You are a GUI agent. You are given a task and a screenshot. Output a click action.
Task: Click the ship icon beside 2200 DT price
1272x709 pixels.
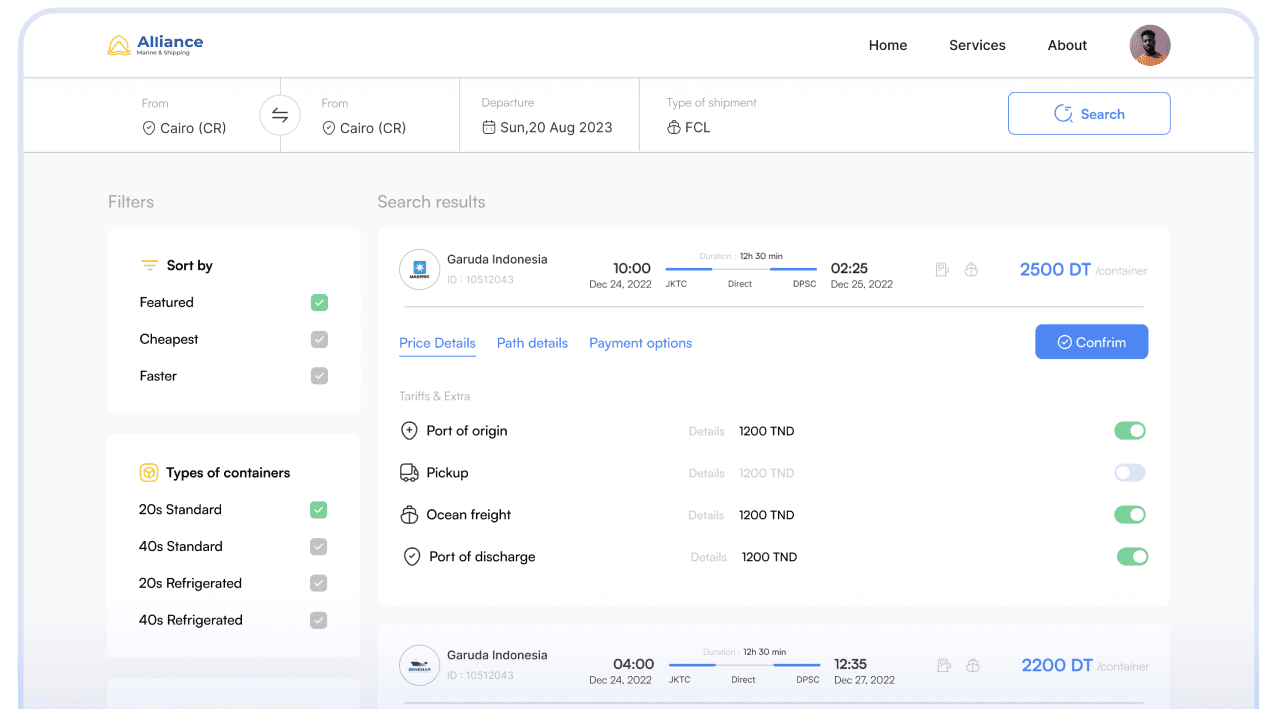pos(972,665)
